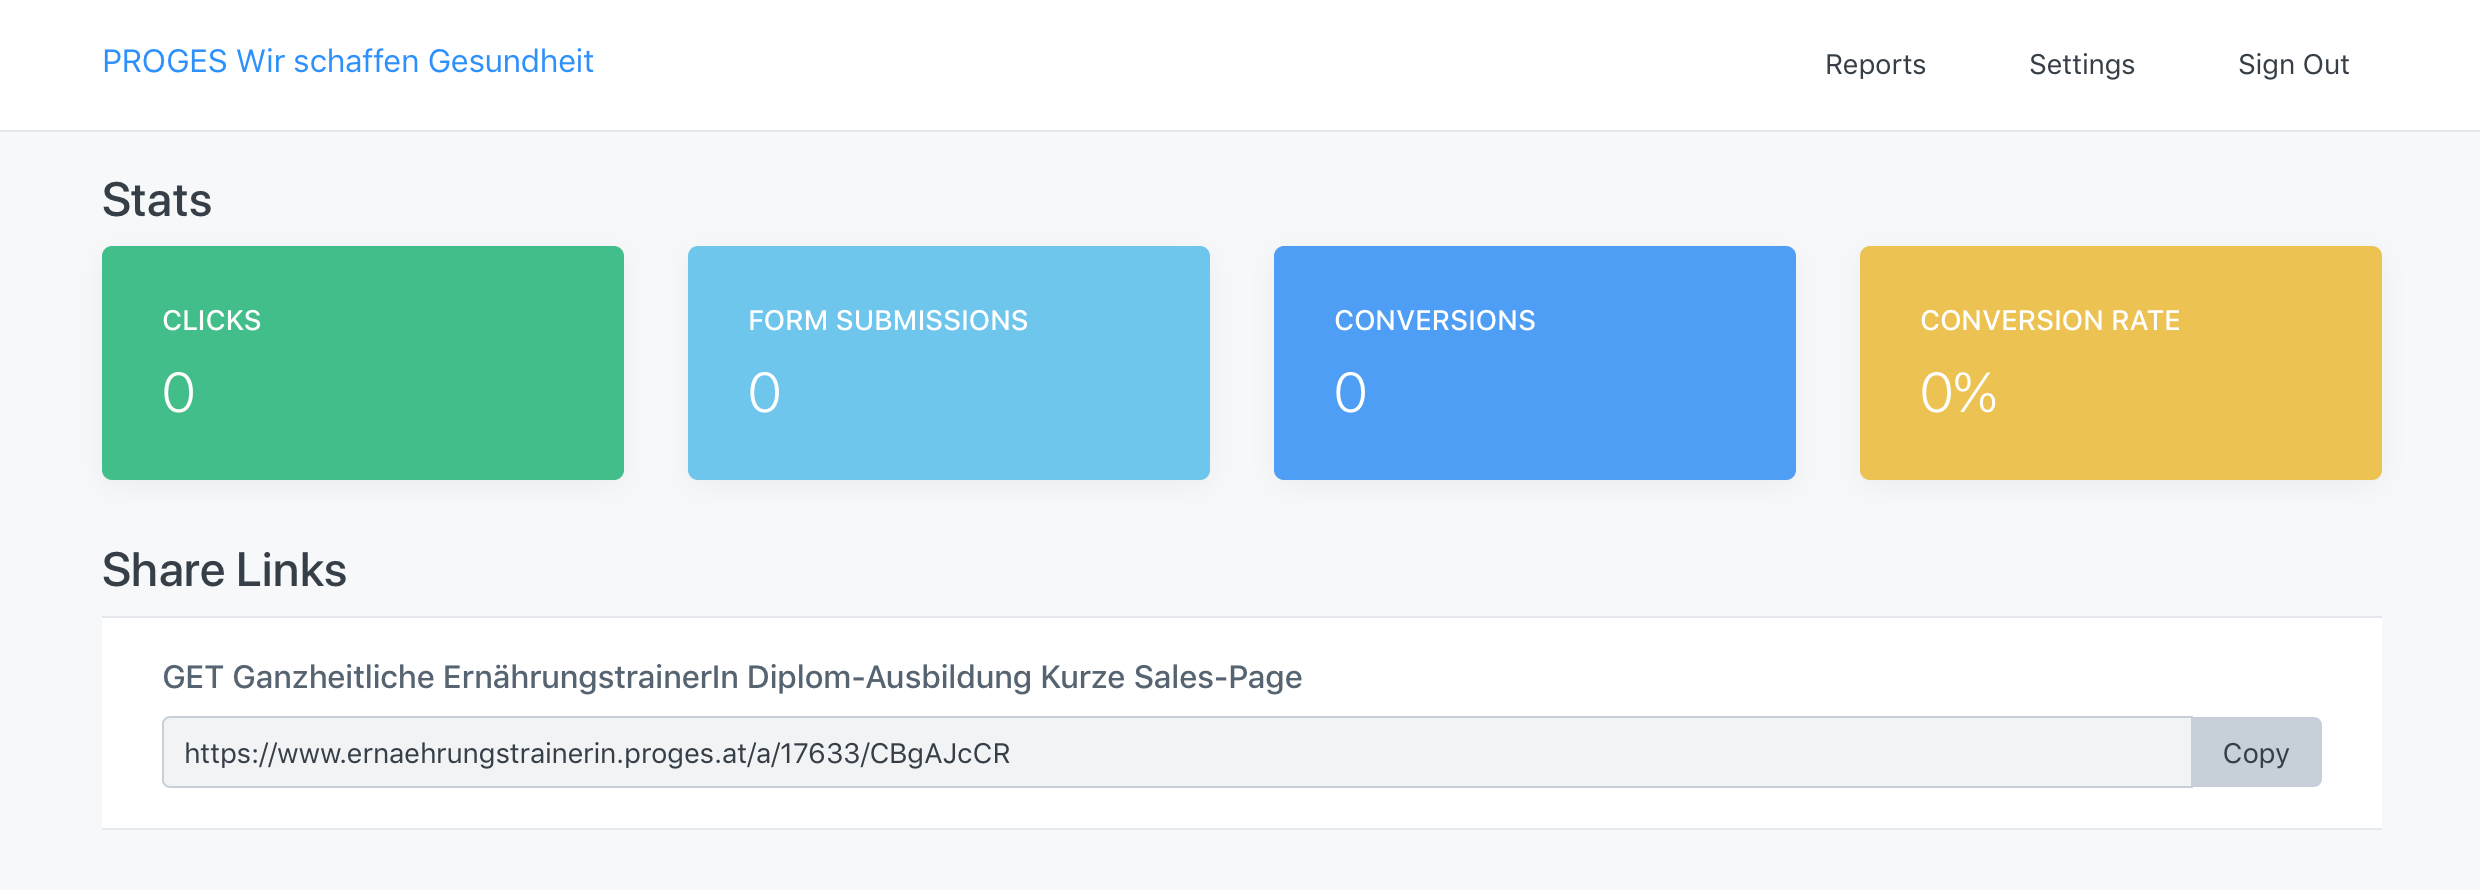Click the FORM SUBMISSIONS label
2480x890 pixels.
pos(888,320)
